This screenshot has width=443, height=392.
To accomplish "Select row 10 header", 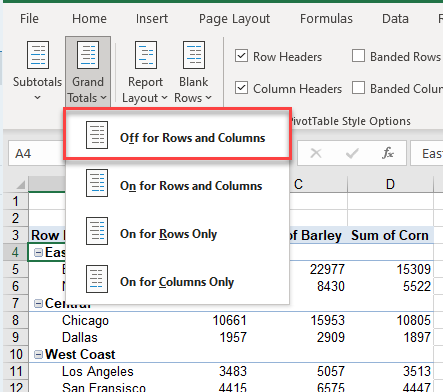I will tap(15, 354).
